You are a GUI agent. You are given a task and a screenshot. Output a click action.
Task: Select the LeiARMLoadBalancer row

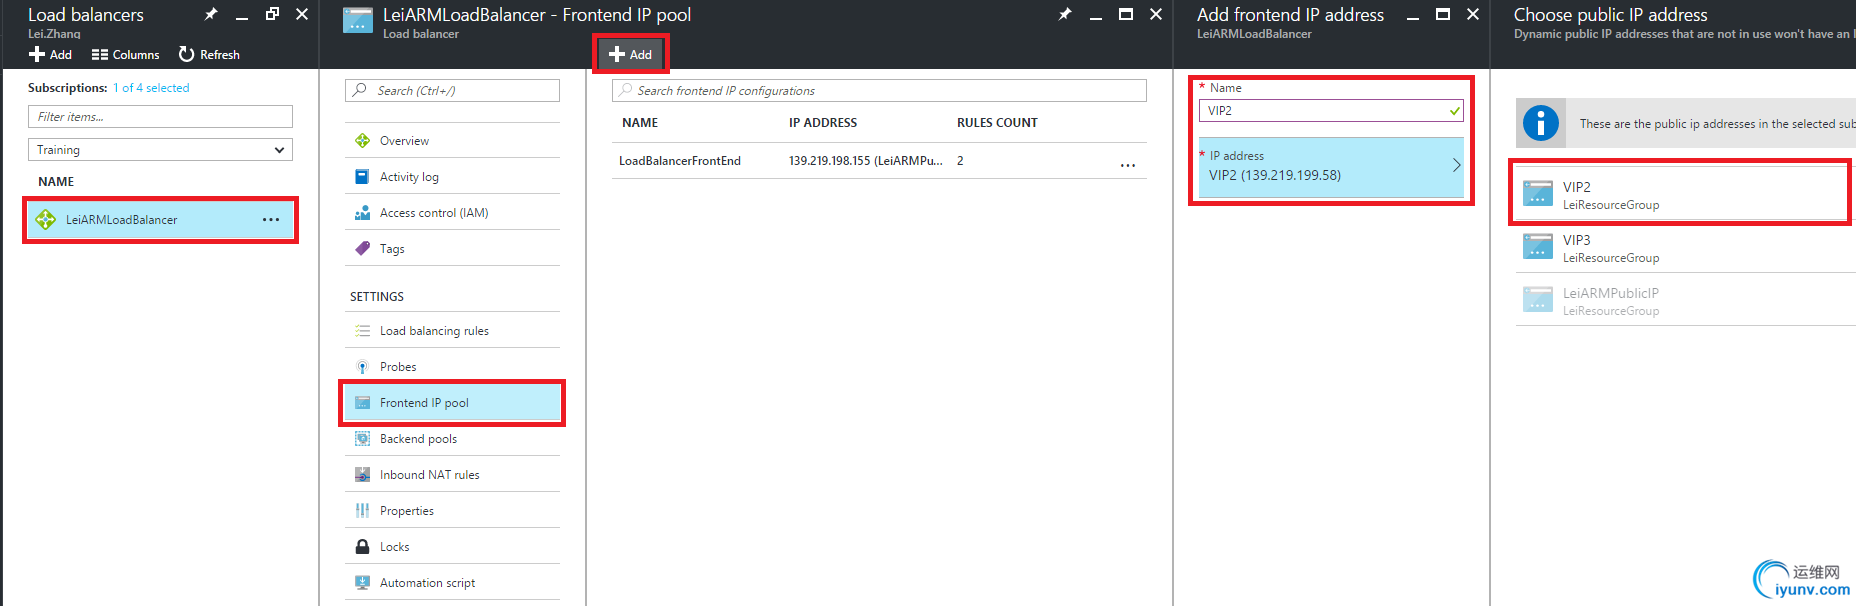pos(160,219)
